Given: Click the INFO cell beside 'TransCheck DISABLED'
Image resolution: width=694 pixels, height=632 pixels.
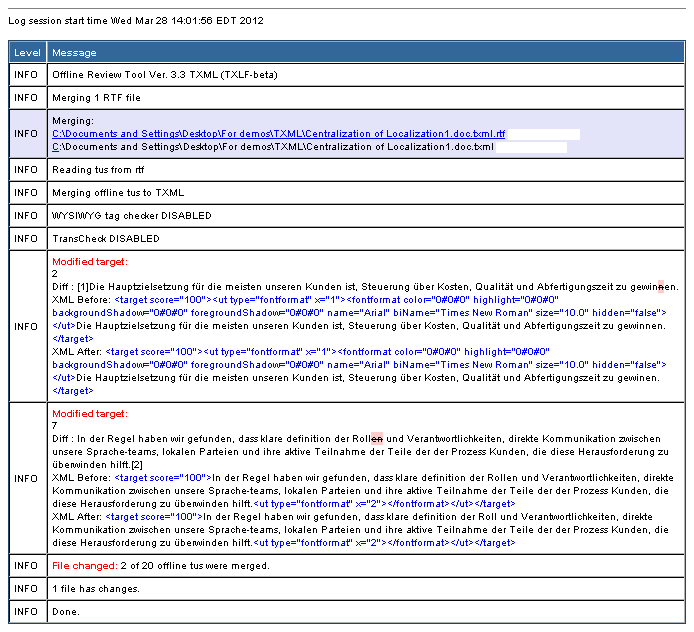Looking at the screenshot, I should 26,239.
